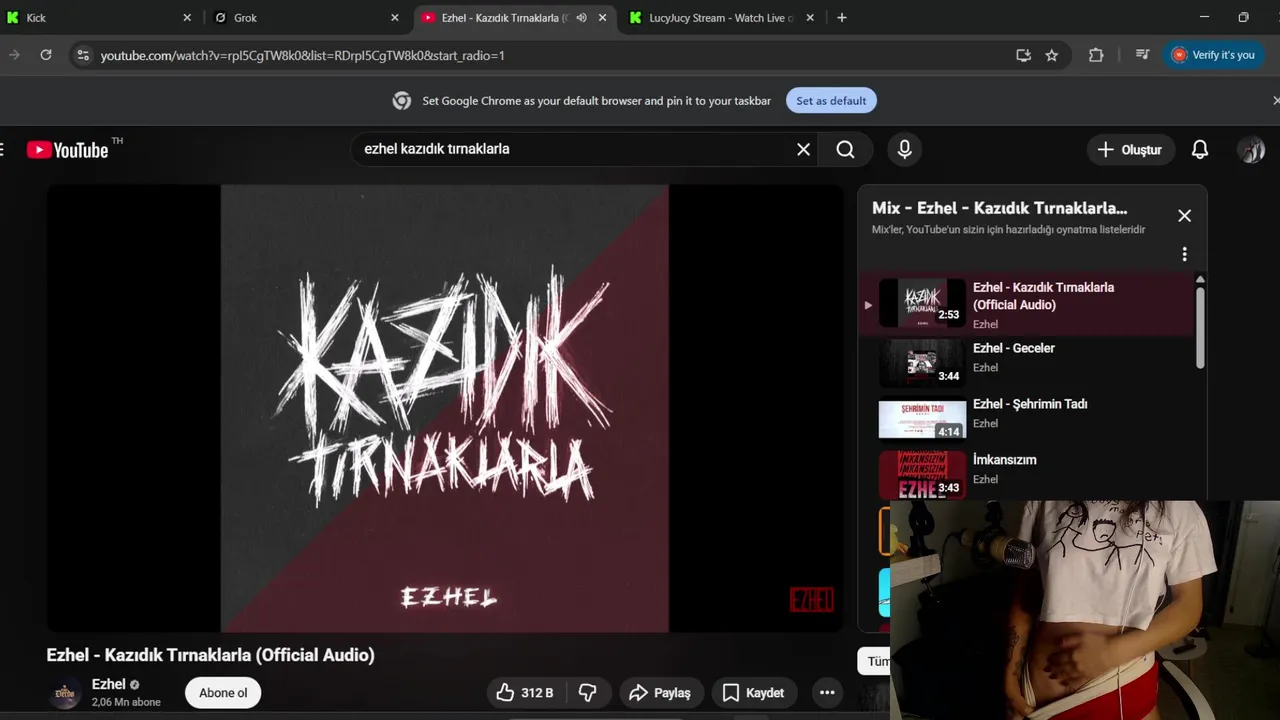Like the video with thumbs up
Viewport: 1280px width, 720px height.
click(x=525, y=692)
